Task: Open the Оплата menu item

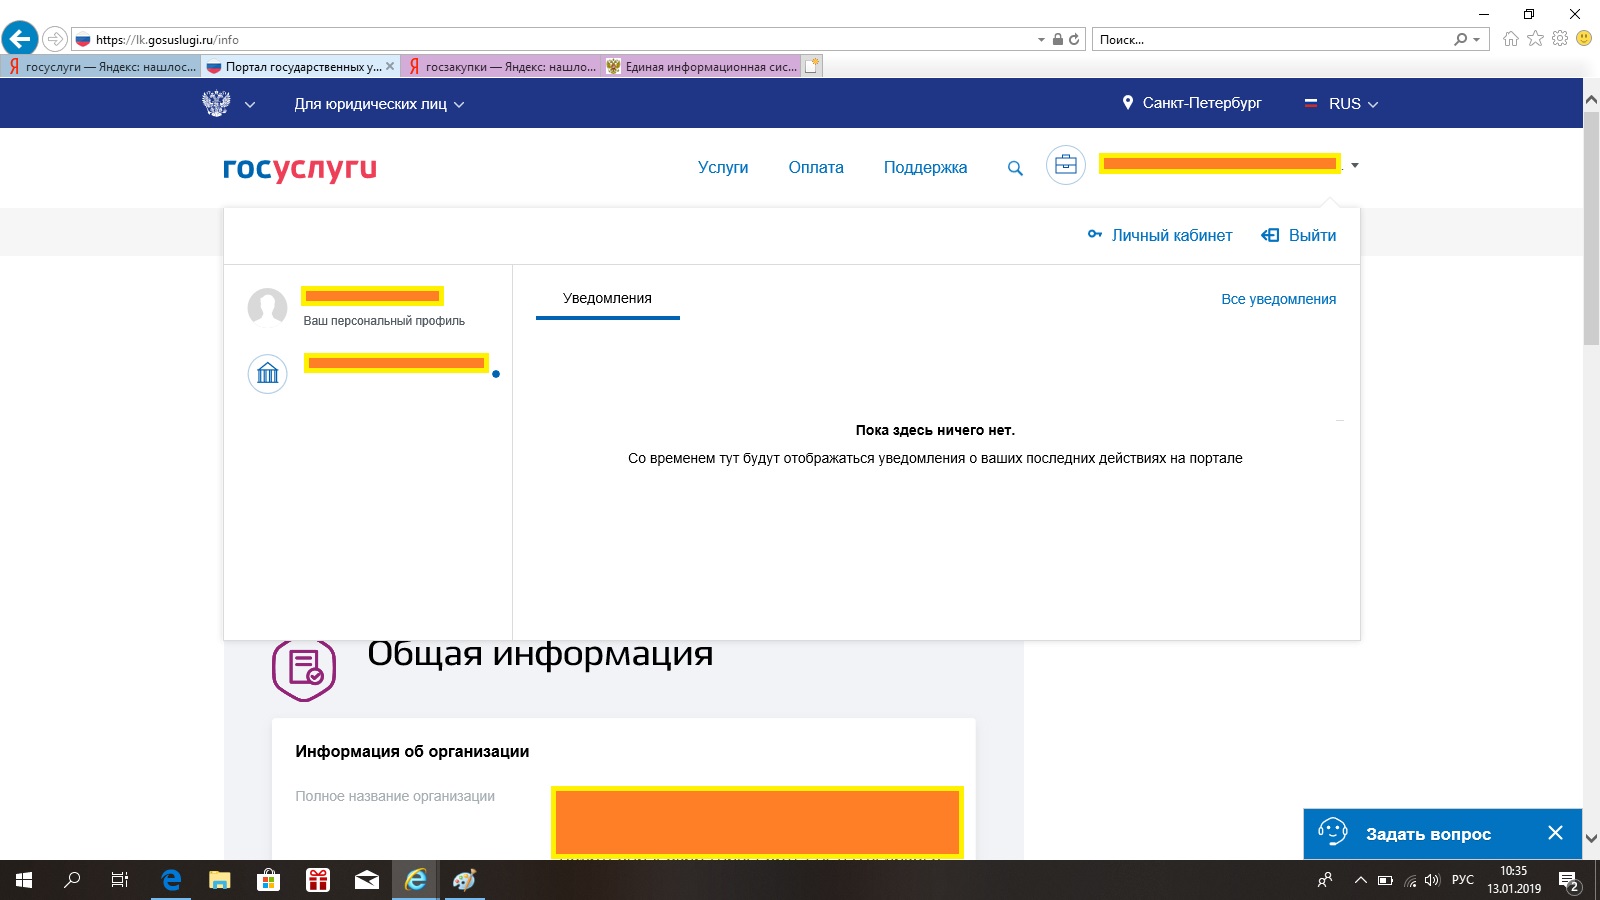Action: pos(816,168)
